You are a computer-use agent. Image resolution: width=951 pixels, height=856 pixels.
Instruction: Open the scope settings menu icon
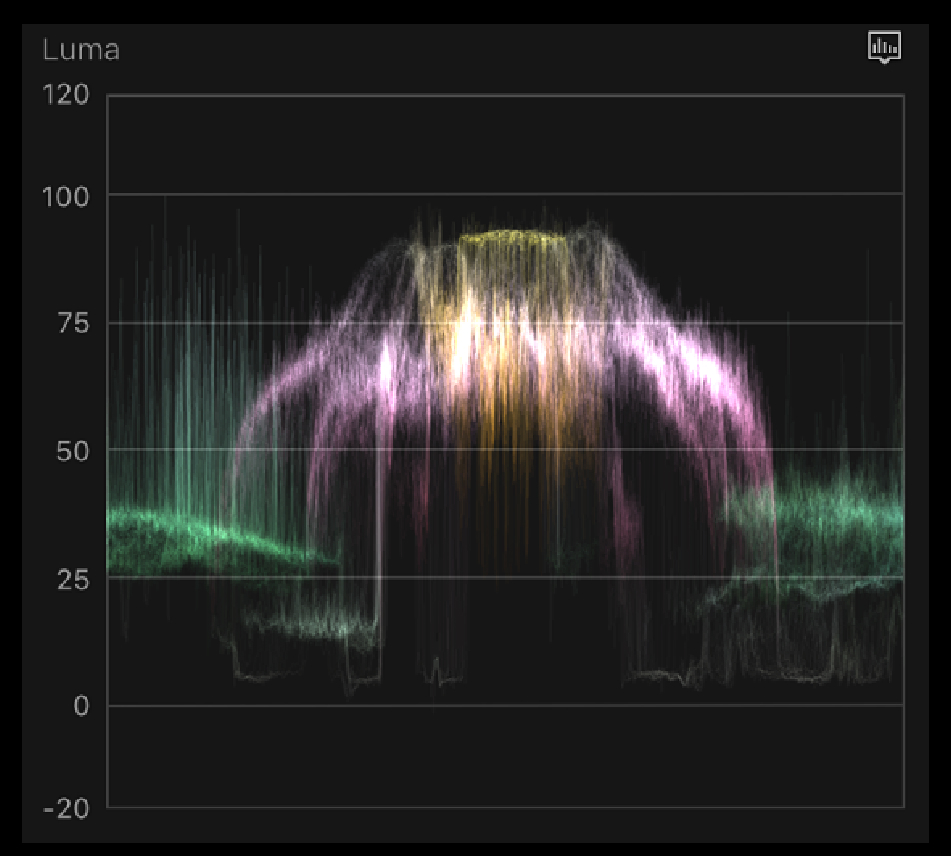pyautogui.click(x=884, y=47)
